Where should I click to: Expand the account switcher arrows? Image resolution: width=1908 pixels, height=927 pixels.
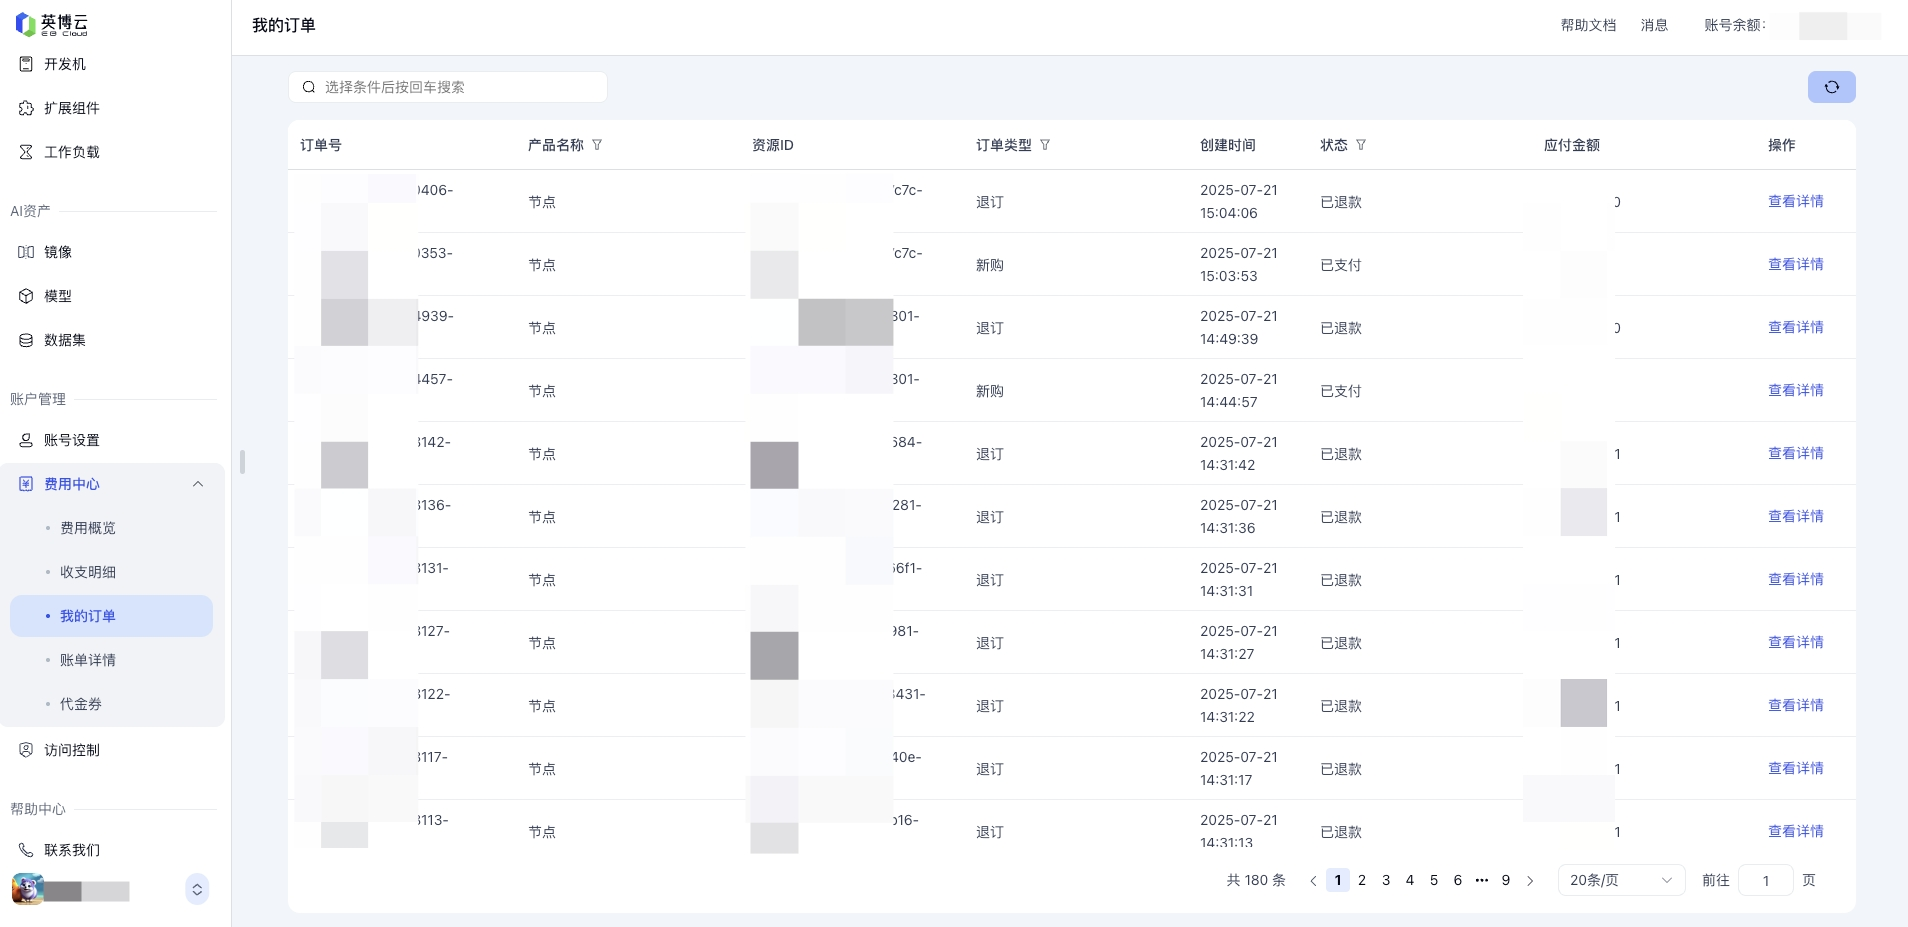click(x=197, y=889)
